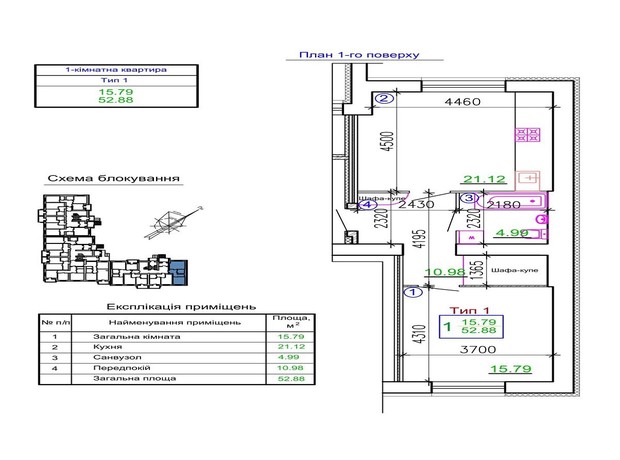Image resolution: width=620 pixels, height=460 pixels.
Task: Select underlined green 15.79 below the 3700 dimension
Action: pos(510,369)
